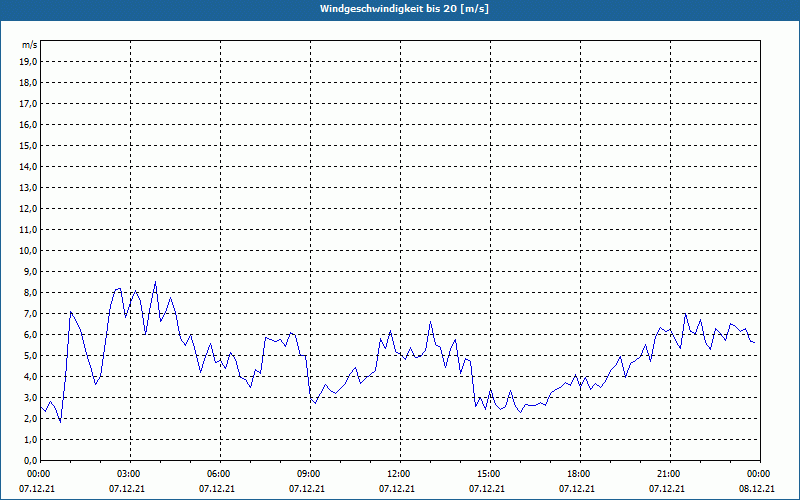Click the 10,0 y-axis label

click(29, 251)
